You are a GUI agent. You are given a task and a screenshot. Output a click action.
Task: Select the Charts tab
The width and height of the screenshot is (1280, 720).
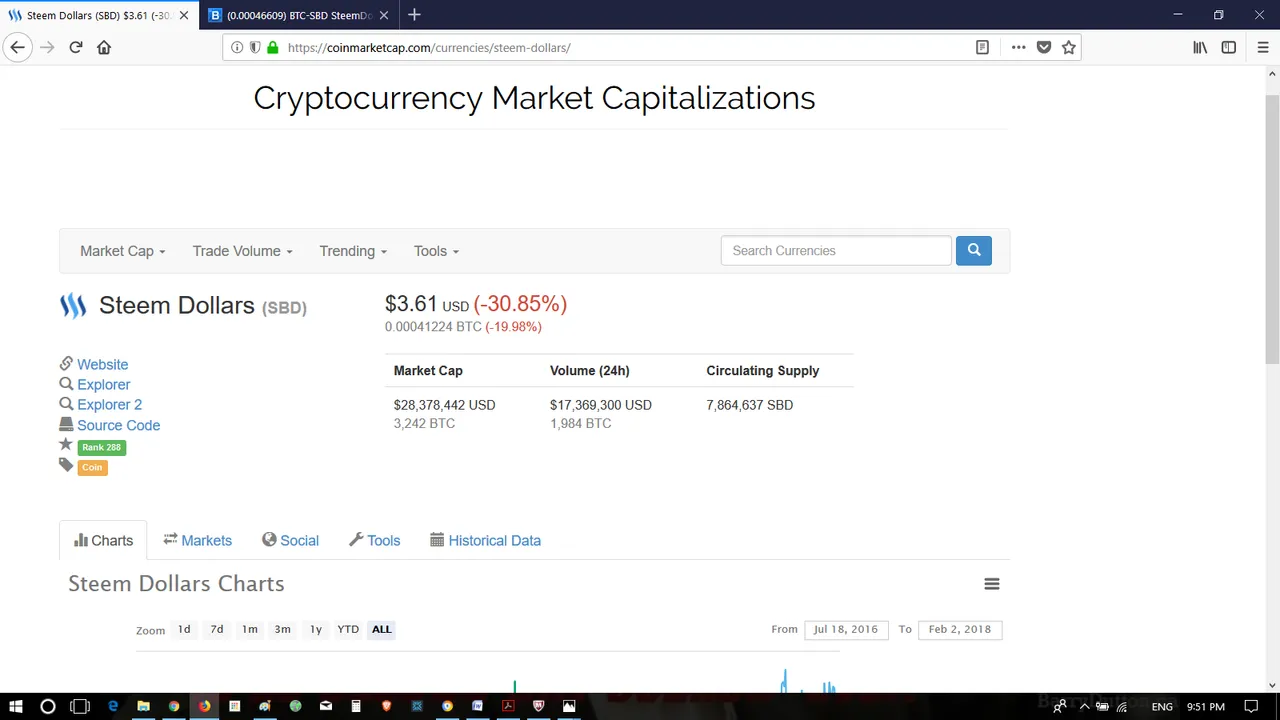pyautogui.click(x=103, y=540)
